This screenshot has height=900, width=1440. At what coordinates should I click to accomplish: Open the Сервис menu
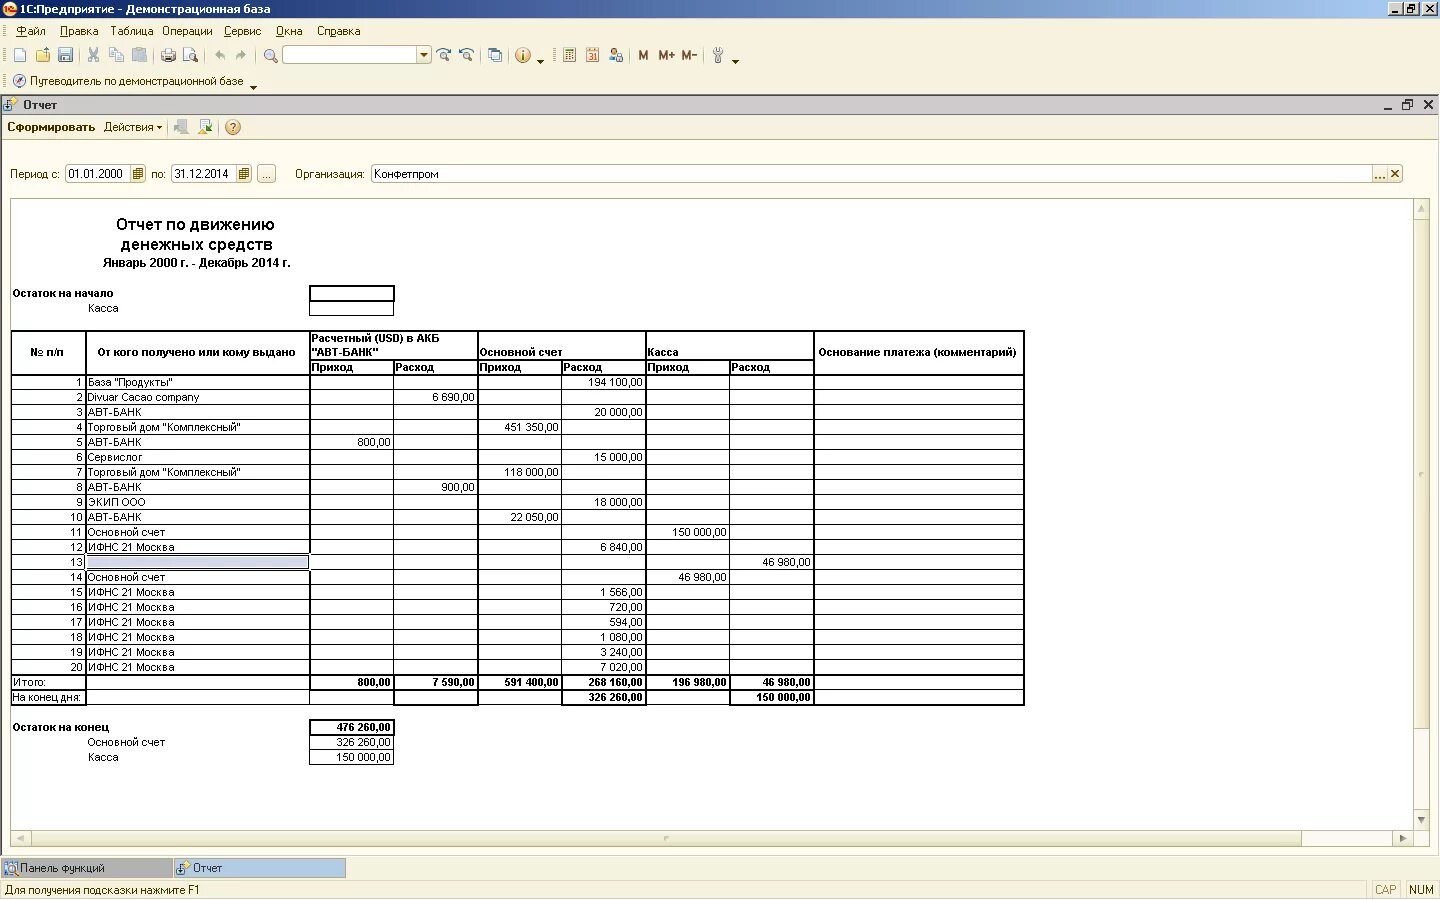(x=243, y=31)
